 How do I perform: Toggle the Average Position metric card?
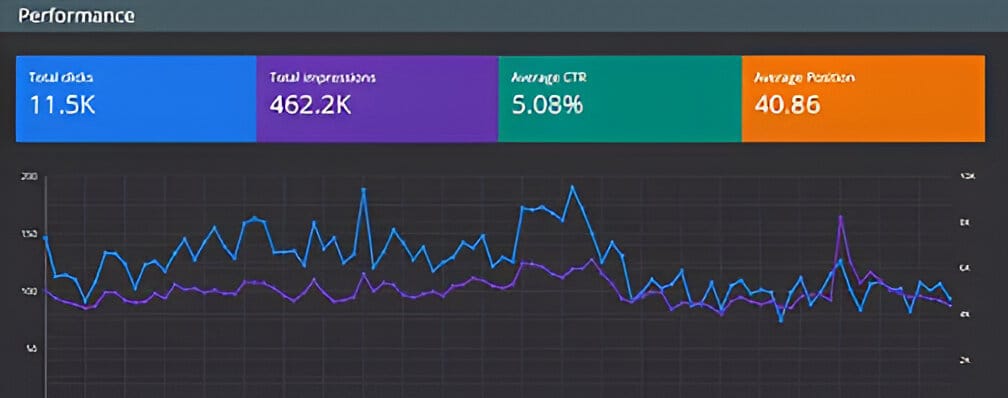click(x=863, y=98)
